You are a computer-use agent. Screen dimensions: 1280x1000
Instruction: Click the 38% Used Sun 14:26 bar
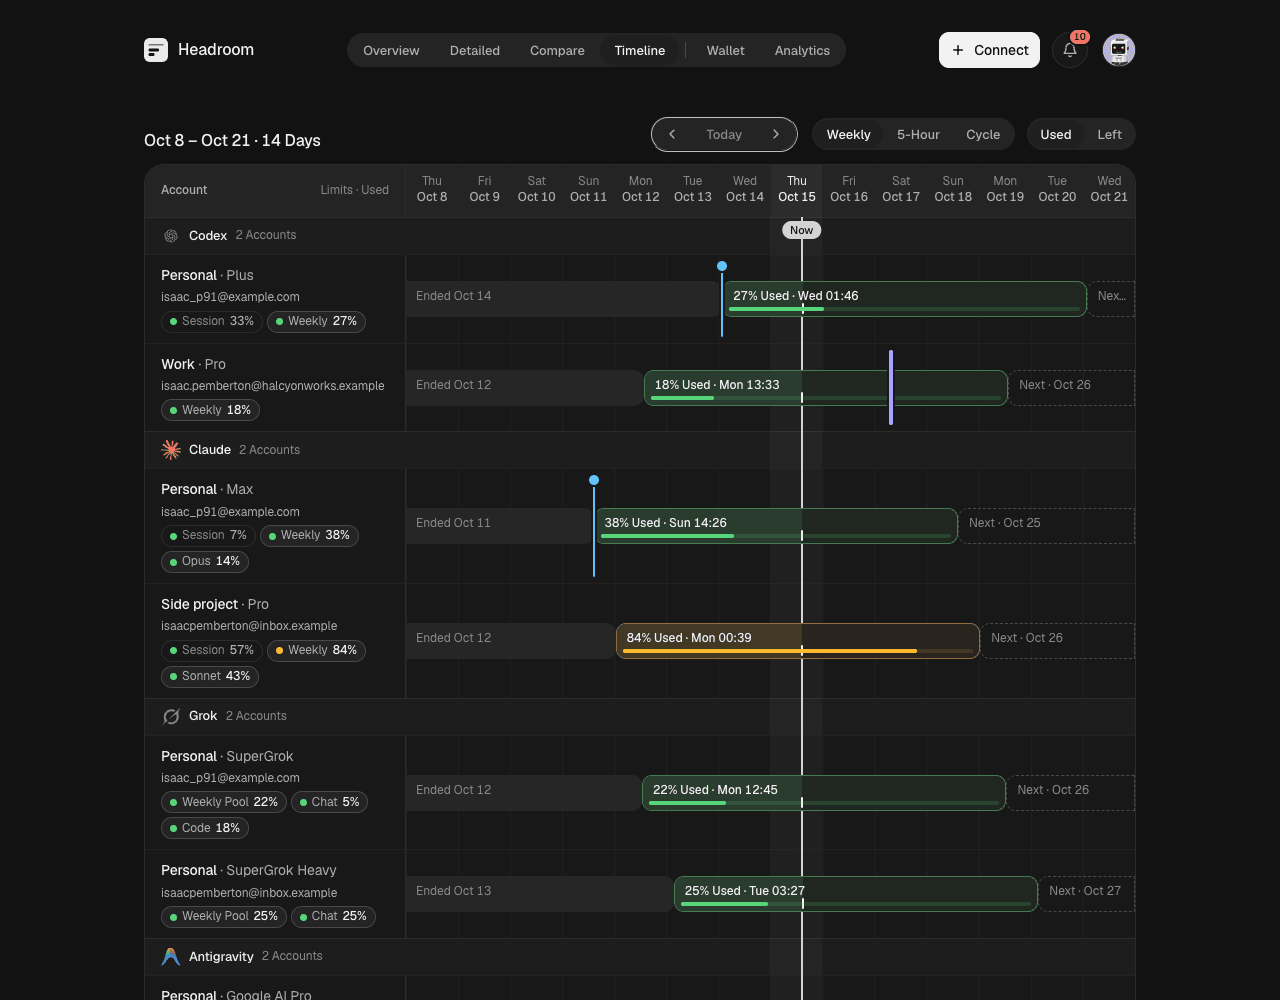pyautogui.click(x=776, y=526)
